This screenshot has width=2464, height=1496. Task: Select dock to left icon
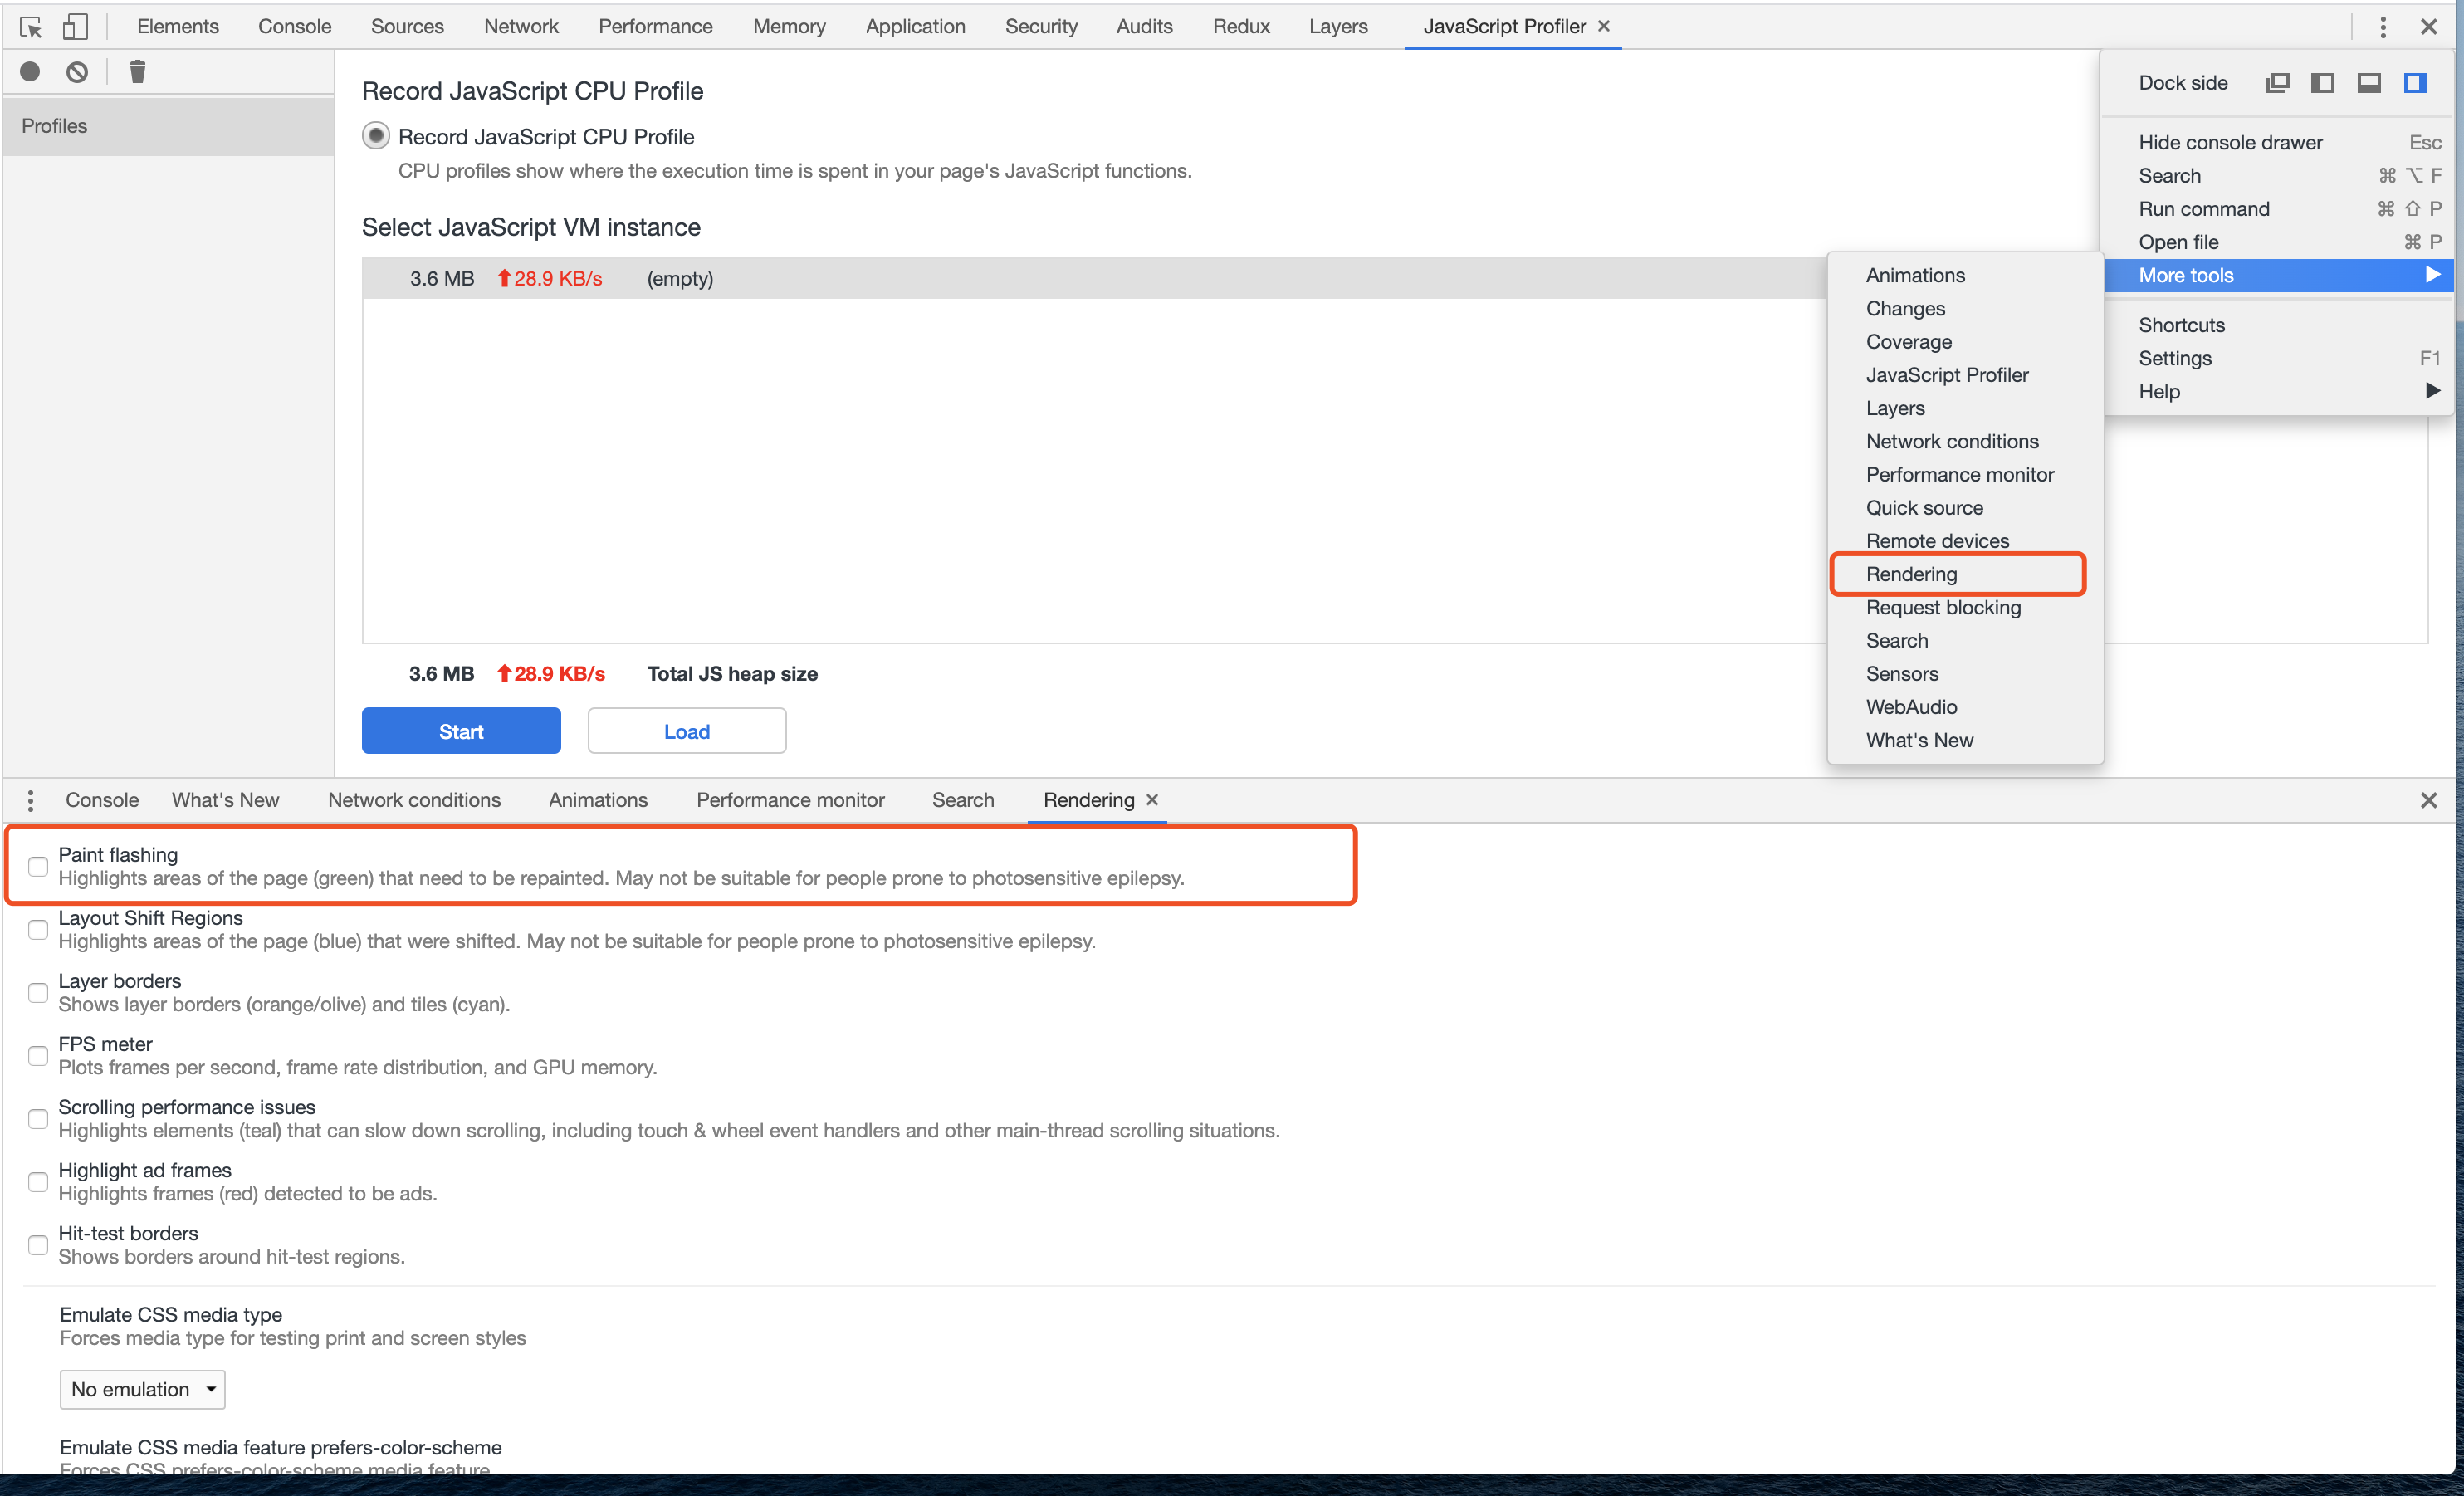[2323, 83]
